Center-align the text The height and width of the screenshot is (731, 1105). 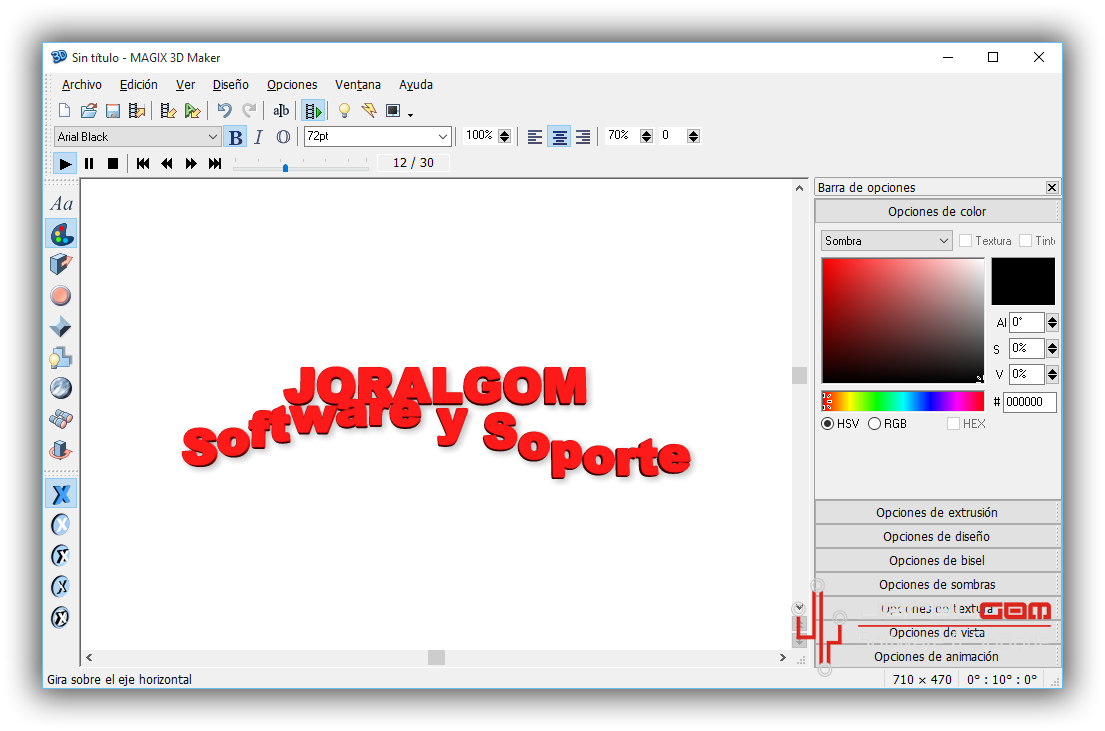tap(559, 137)
